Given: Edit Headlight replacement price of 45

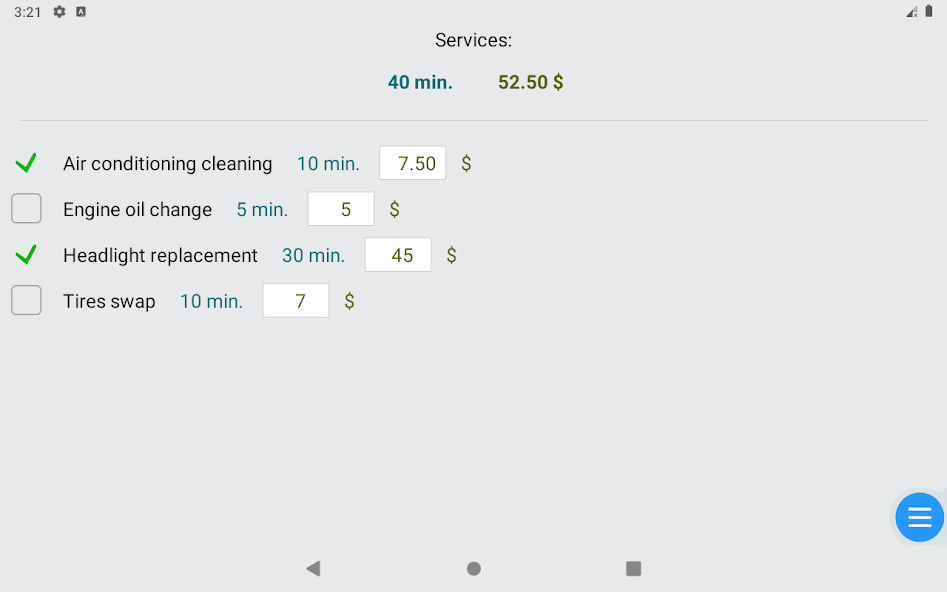Looking at the screenshot, I should (x=398, y=255).
